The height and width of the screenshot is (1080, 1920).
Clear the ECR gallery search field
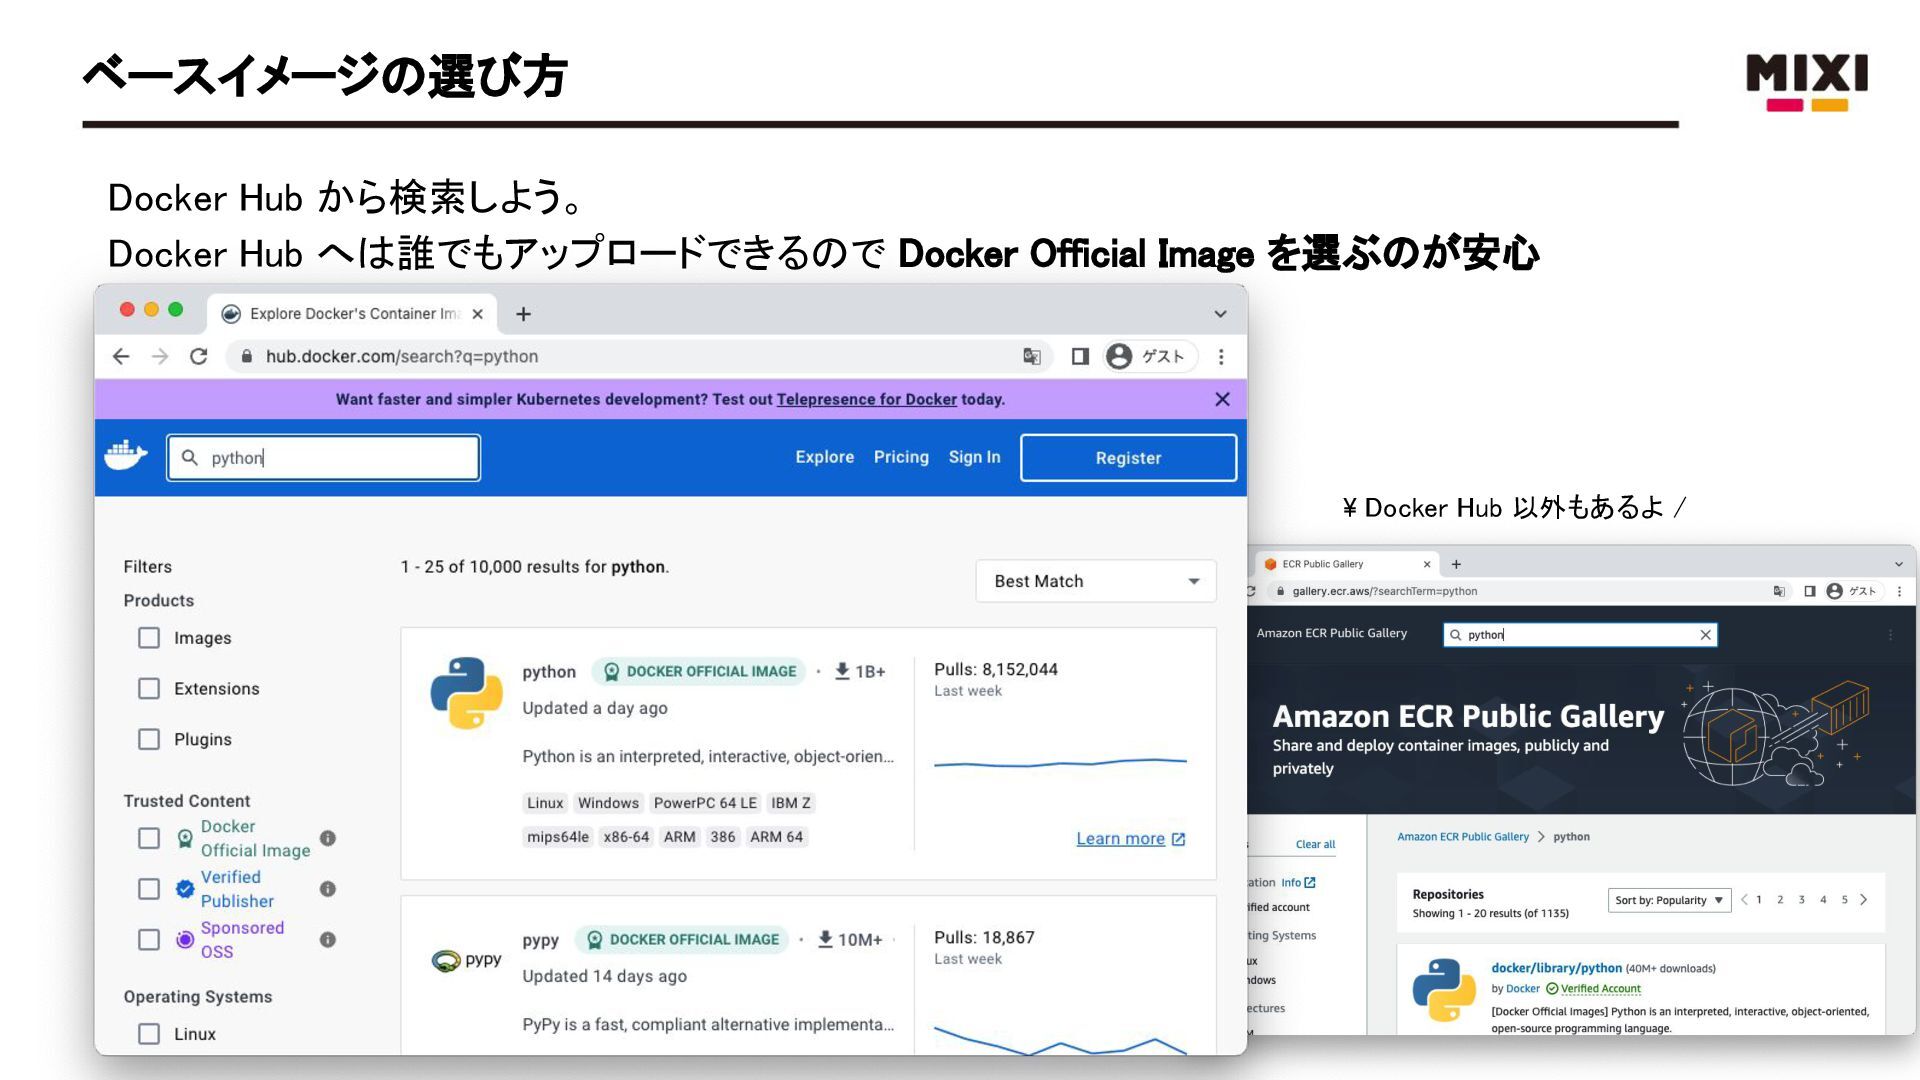click(1706, 635)
